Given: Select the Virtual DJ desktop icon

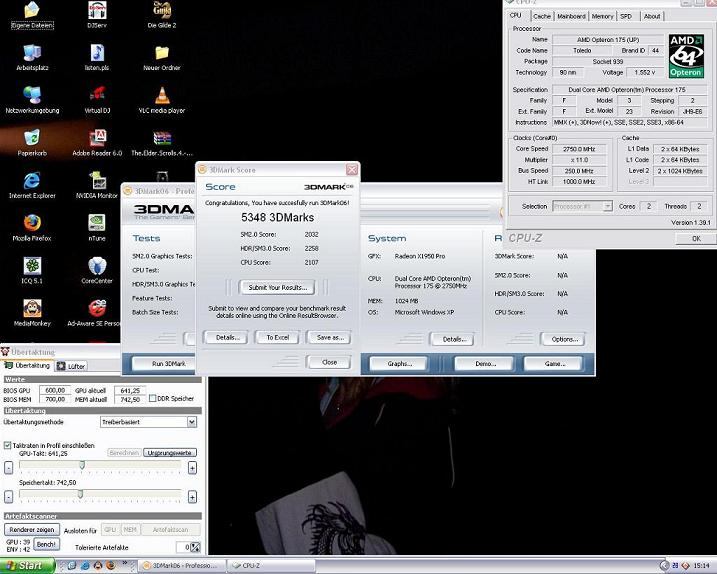Looking at the screenshot, I should 97,100.
